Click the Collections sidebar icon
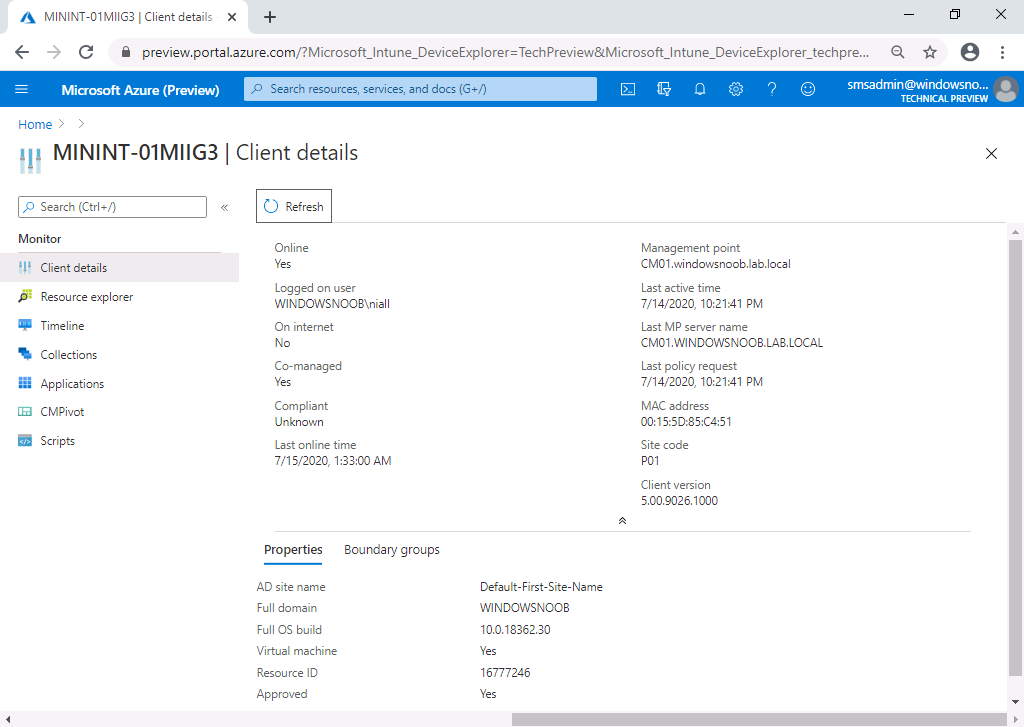Image resolution: width=1024 pixels, height=727 pixels. click(25, 354)
